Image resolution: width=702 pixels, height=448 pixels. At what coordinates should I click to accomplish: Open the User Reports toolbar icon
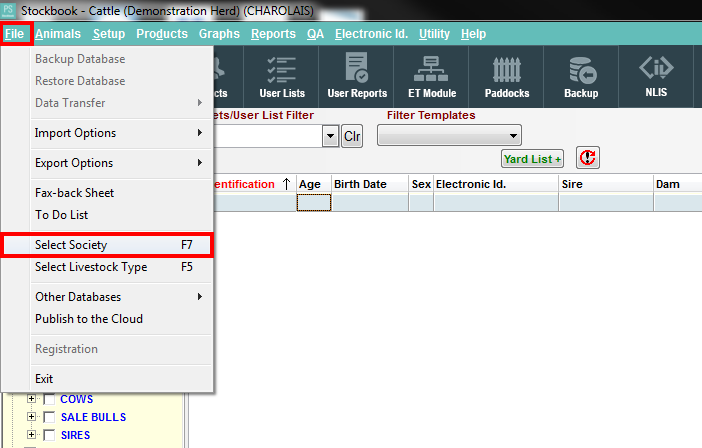click(x=357, y=77)
